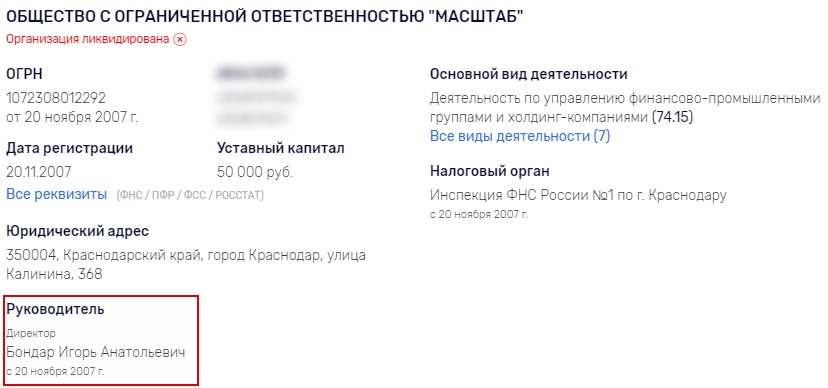Viewport: 828px width, 388px height.
Task: Click the red liquidated status cross icon
Action: click(180, 40)
